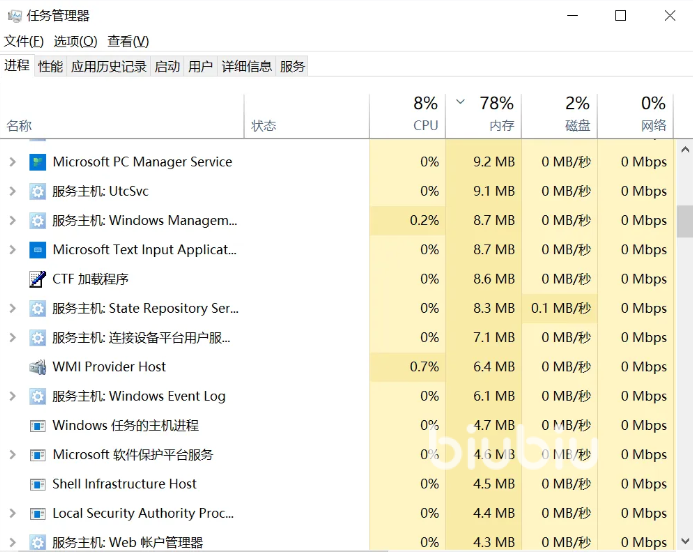Viewport: 693px width, 552px height.
Task: Expand the Microsoft PC Manager Service row
Action: (x=12, y=162)
